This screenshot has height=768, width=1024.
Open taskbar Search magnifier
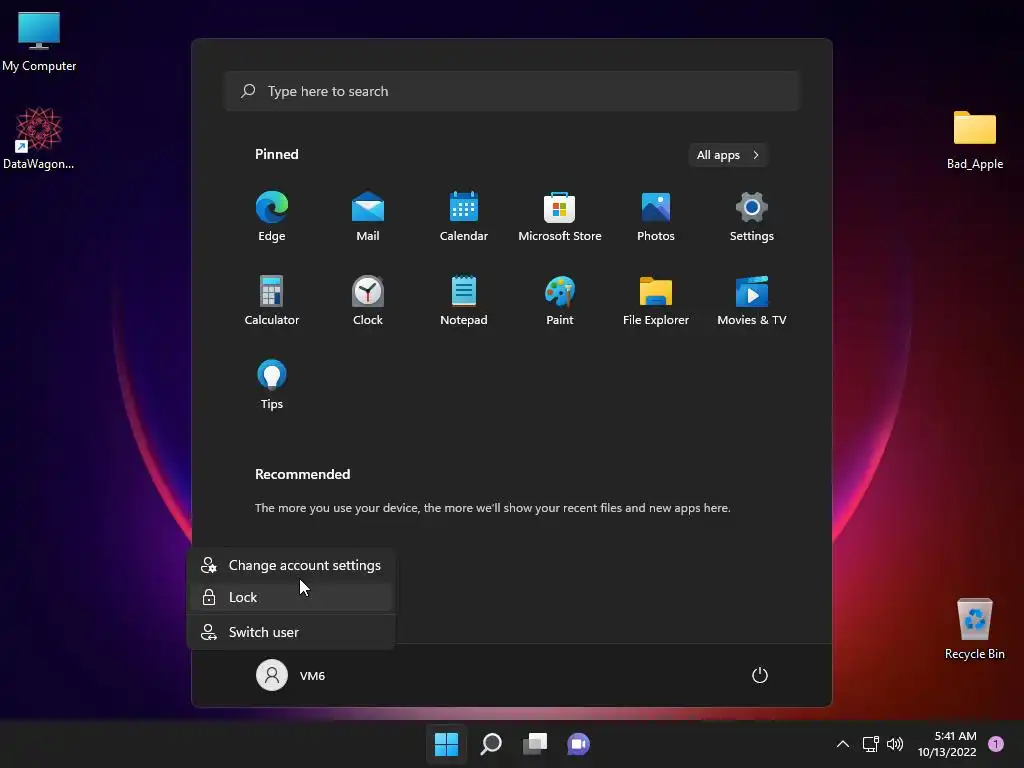click(490, 744)
